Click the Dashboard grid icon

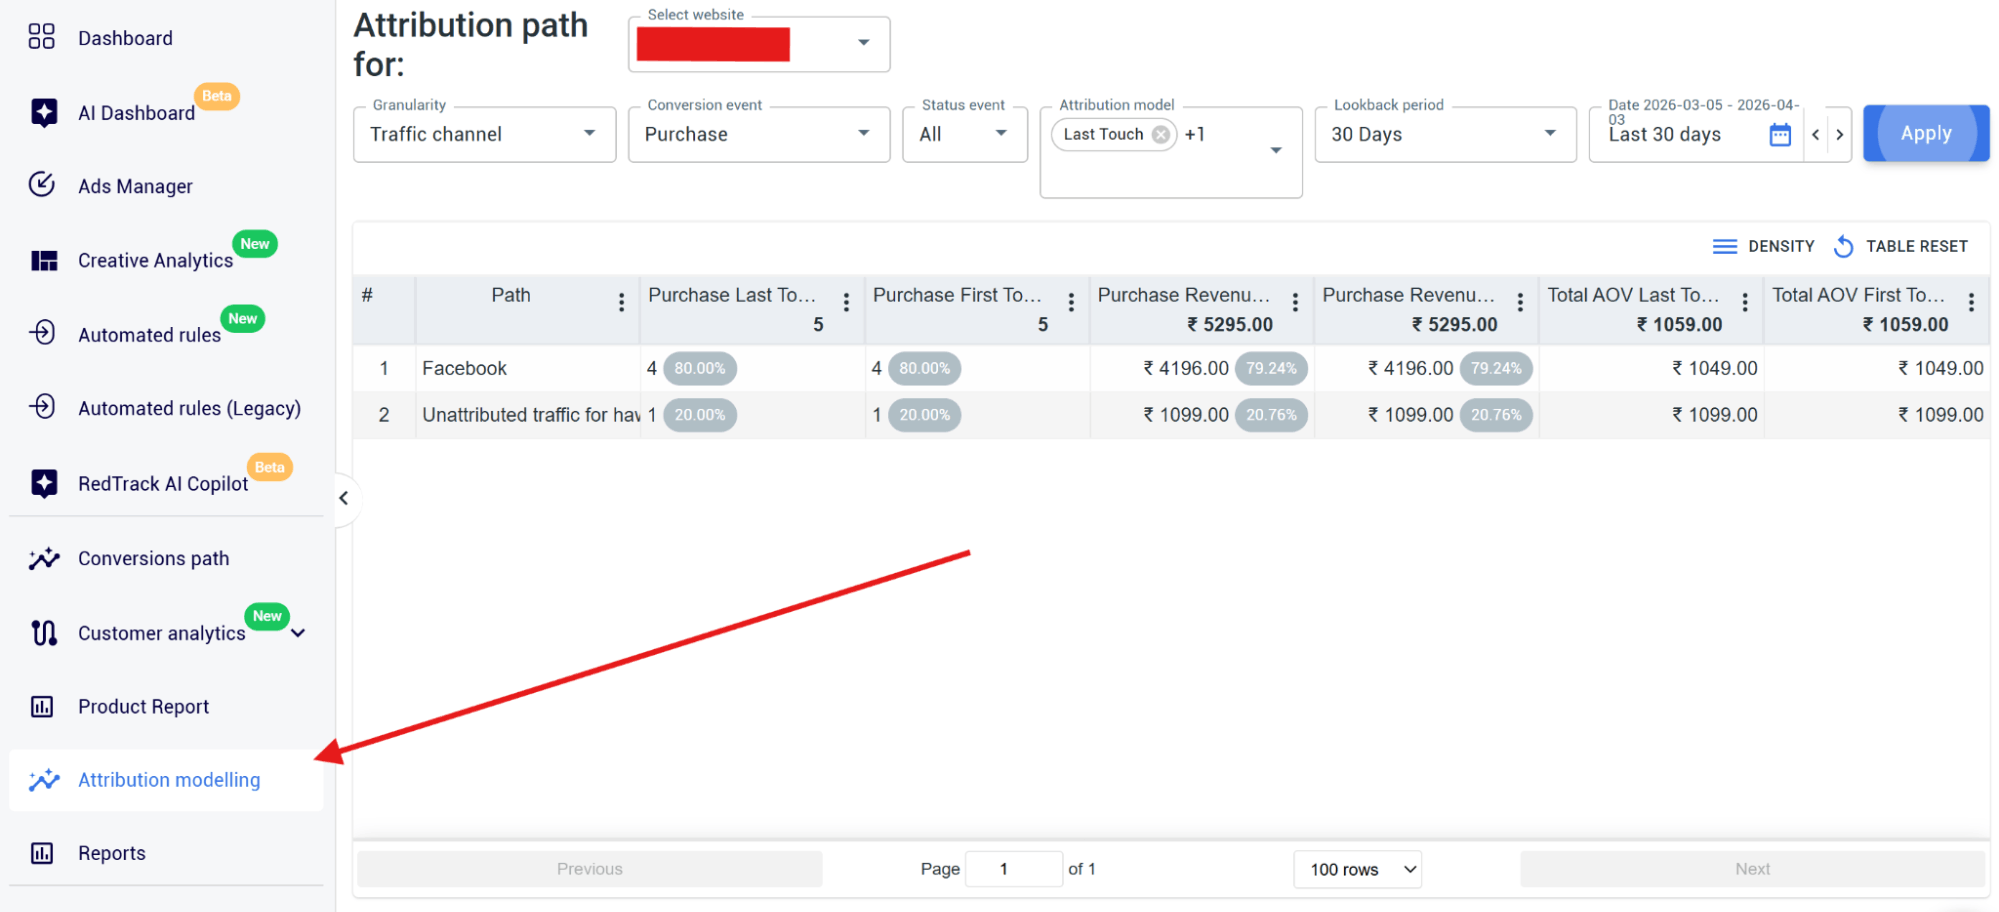coord(42,37)
